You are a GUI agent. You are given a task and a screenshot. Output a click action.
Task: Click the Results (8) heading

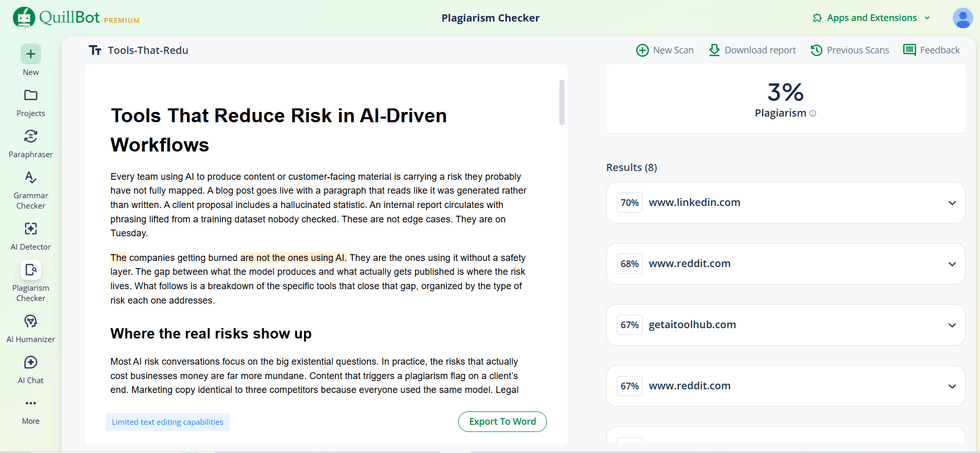coord(631,167)
